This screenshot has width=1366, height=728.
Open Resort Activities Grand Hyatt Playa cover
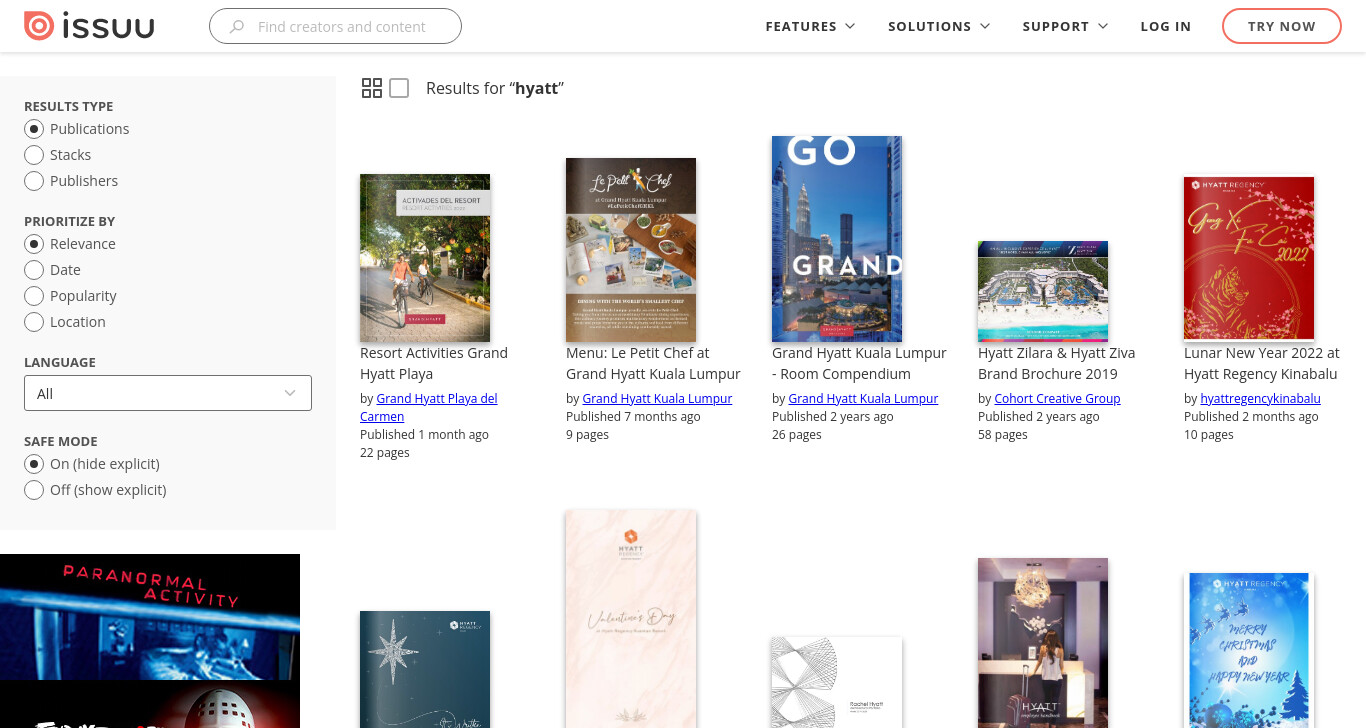[425, 258]
